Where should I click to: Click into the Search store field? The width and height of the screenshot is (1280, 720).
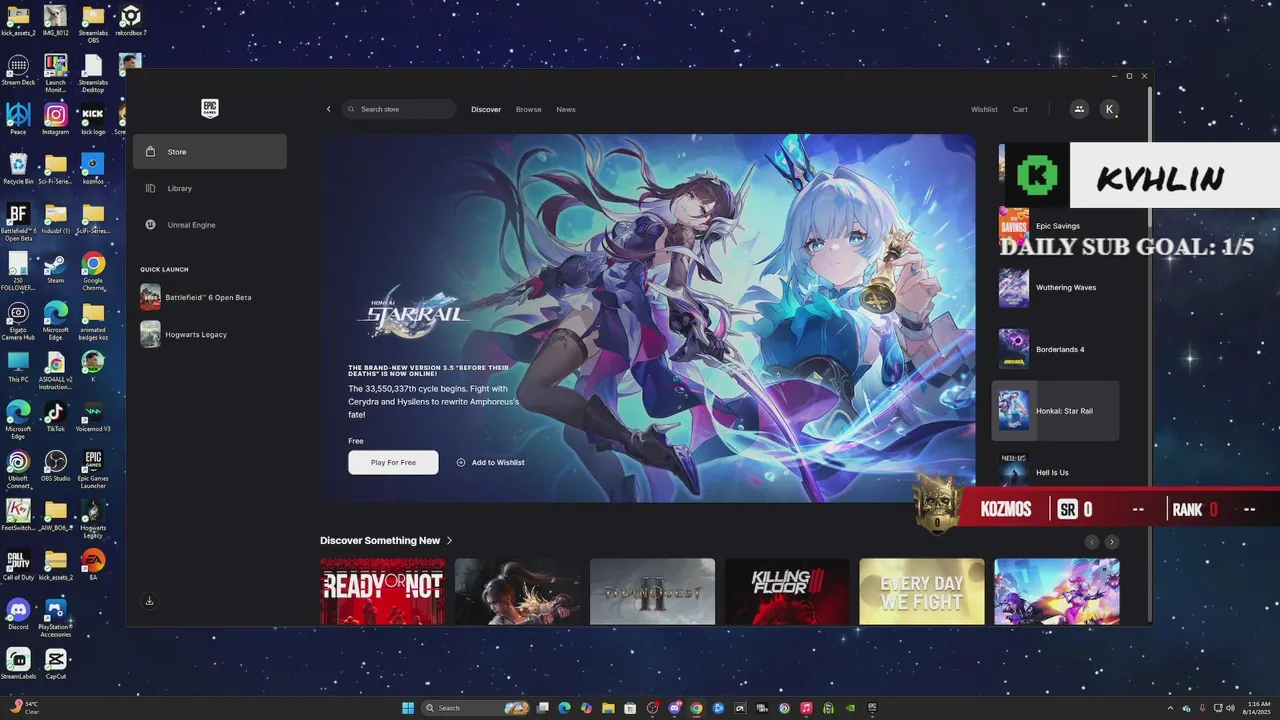click(399, 109)
